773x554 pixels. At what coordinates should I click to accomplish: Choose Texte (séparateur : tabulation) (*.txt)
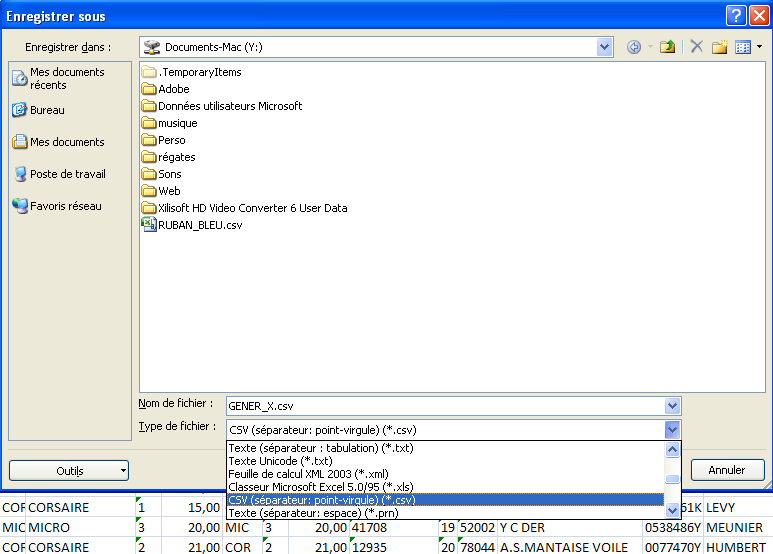coord(446,448)
